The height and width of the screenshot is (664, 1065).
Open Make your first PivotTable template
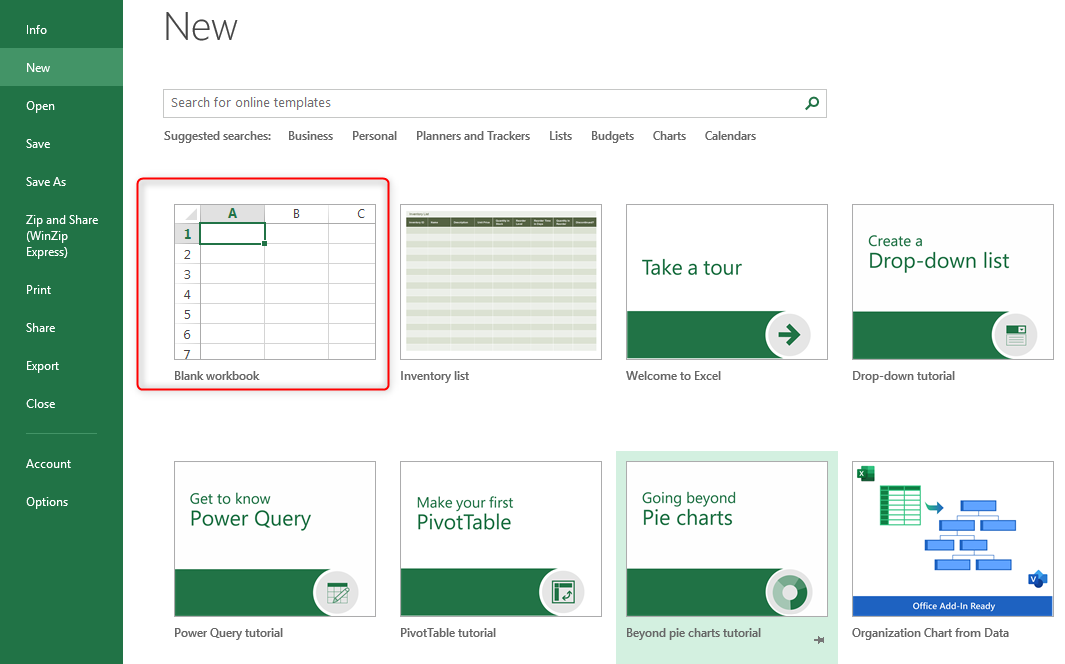(501, 539)
